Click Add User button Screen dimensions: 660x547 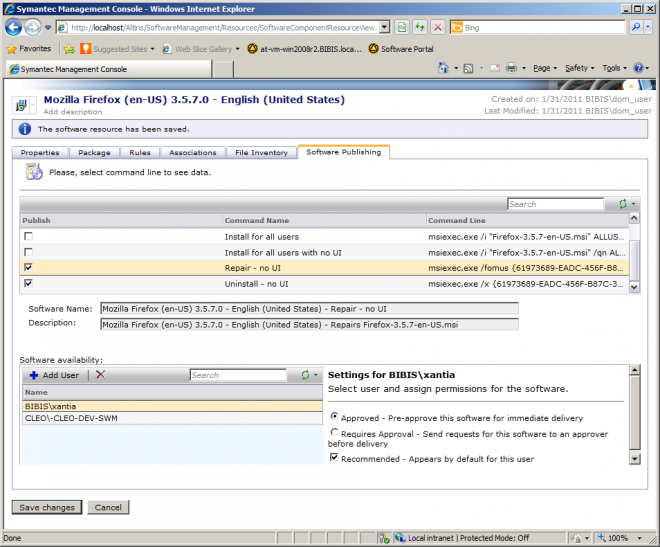point(54,375)
